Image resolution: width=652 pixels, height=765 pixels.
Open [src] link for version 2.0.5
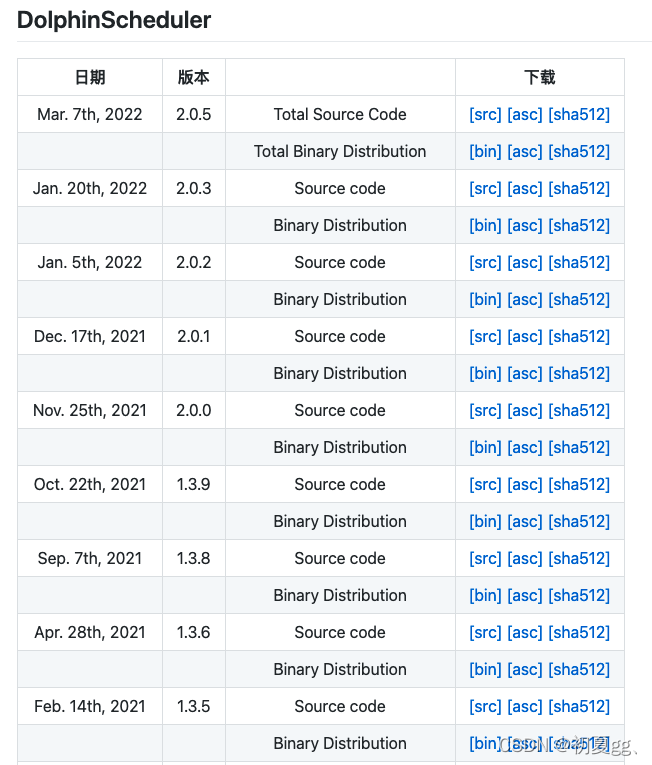tap(485, 114)
